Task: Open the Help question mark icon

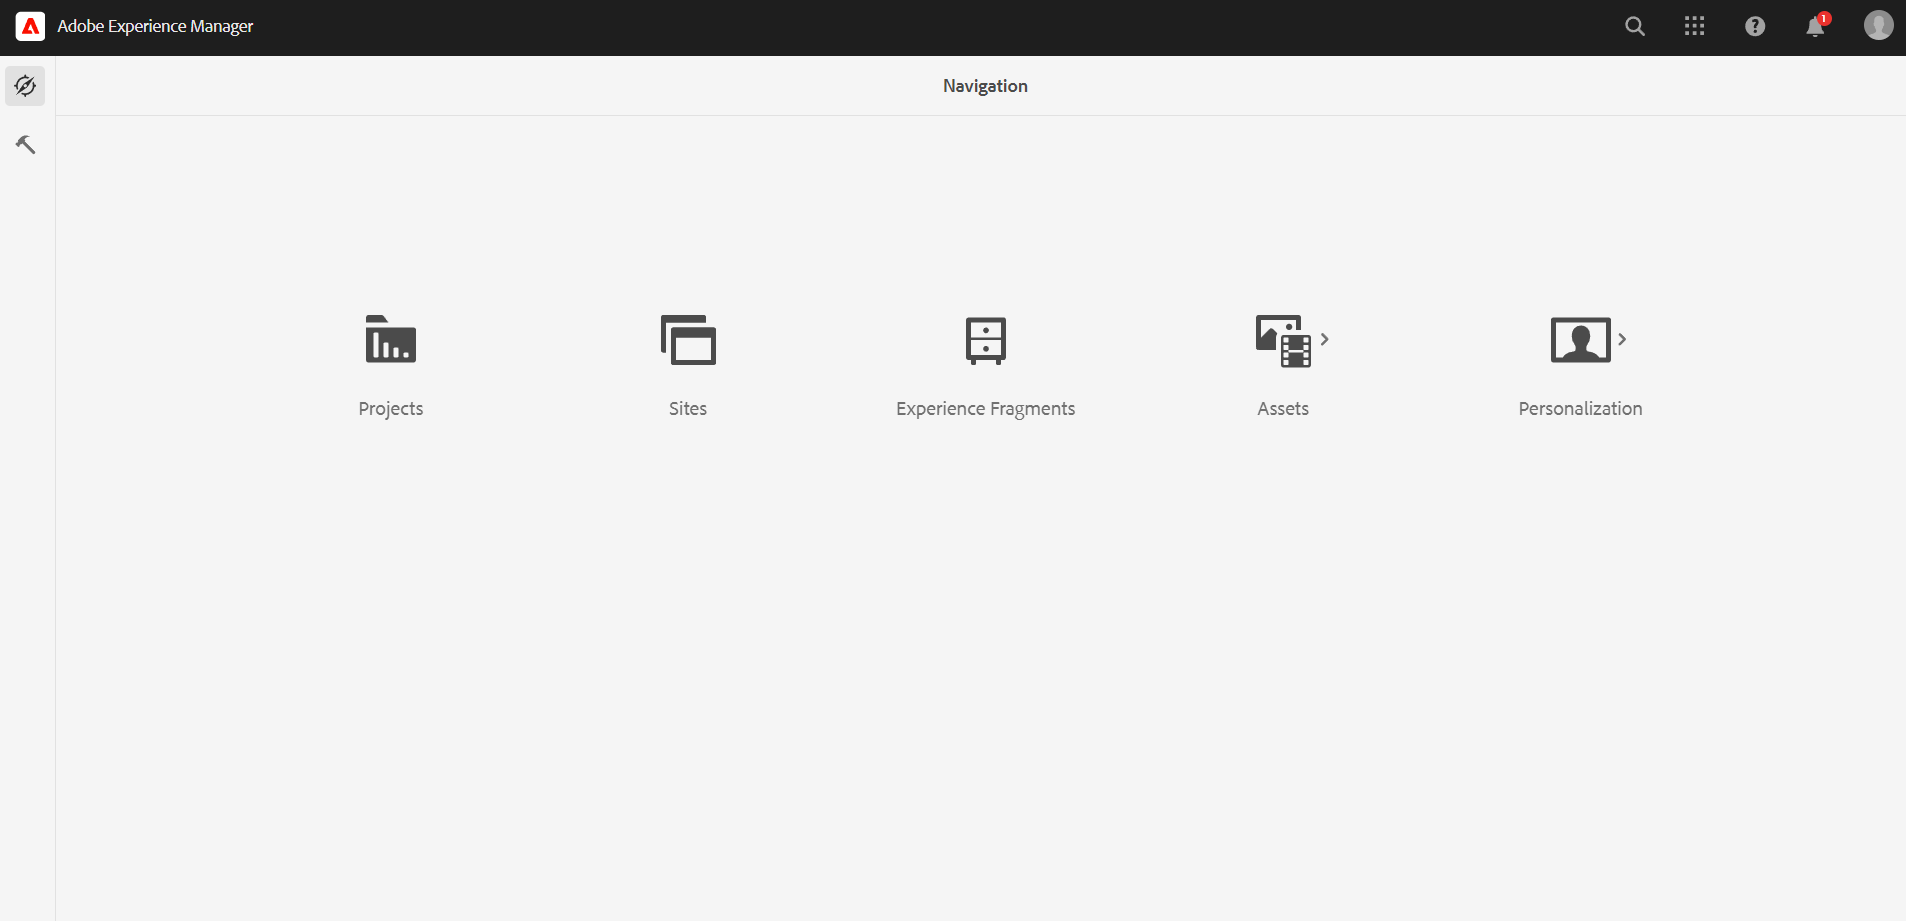Action: pyautogui.click(x=1755, y=27)
